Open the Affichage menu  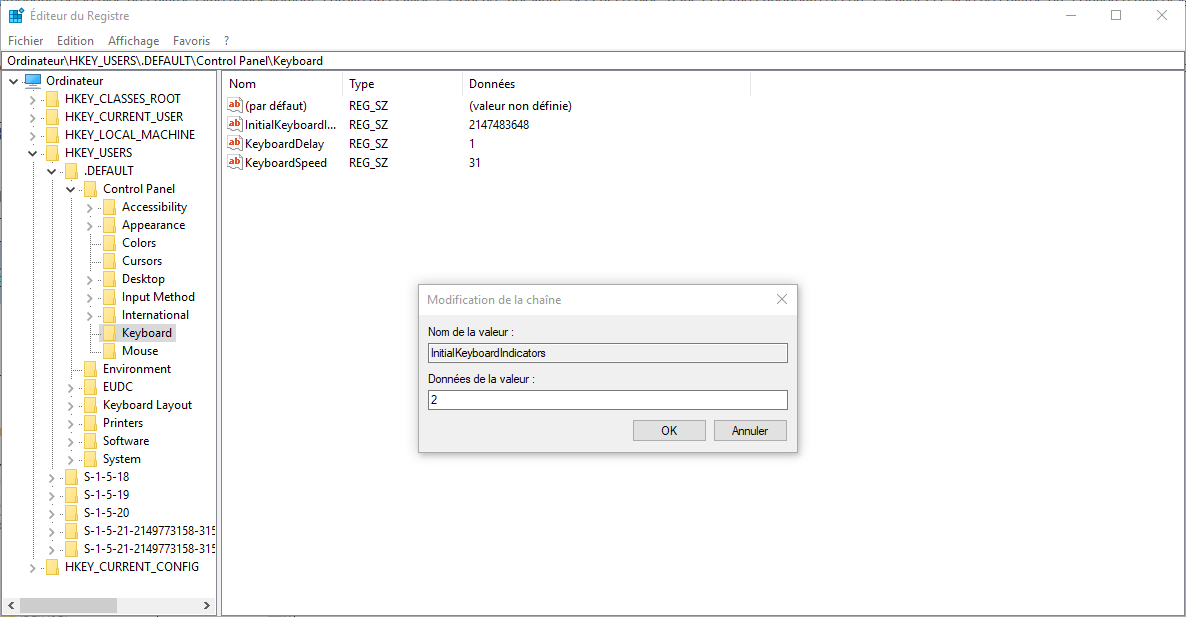click(x=133, y=40)
